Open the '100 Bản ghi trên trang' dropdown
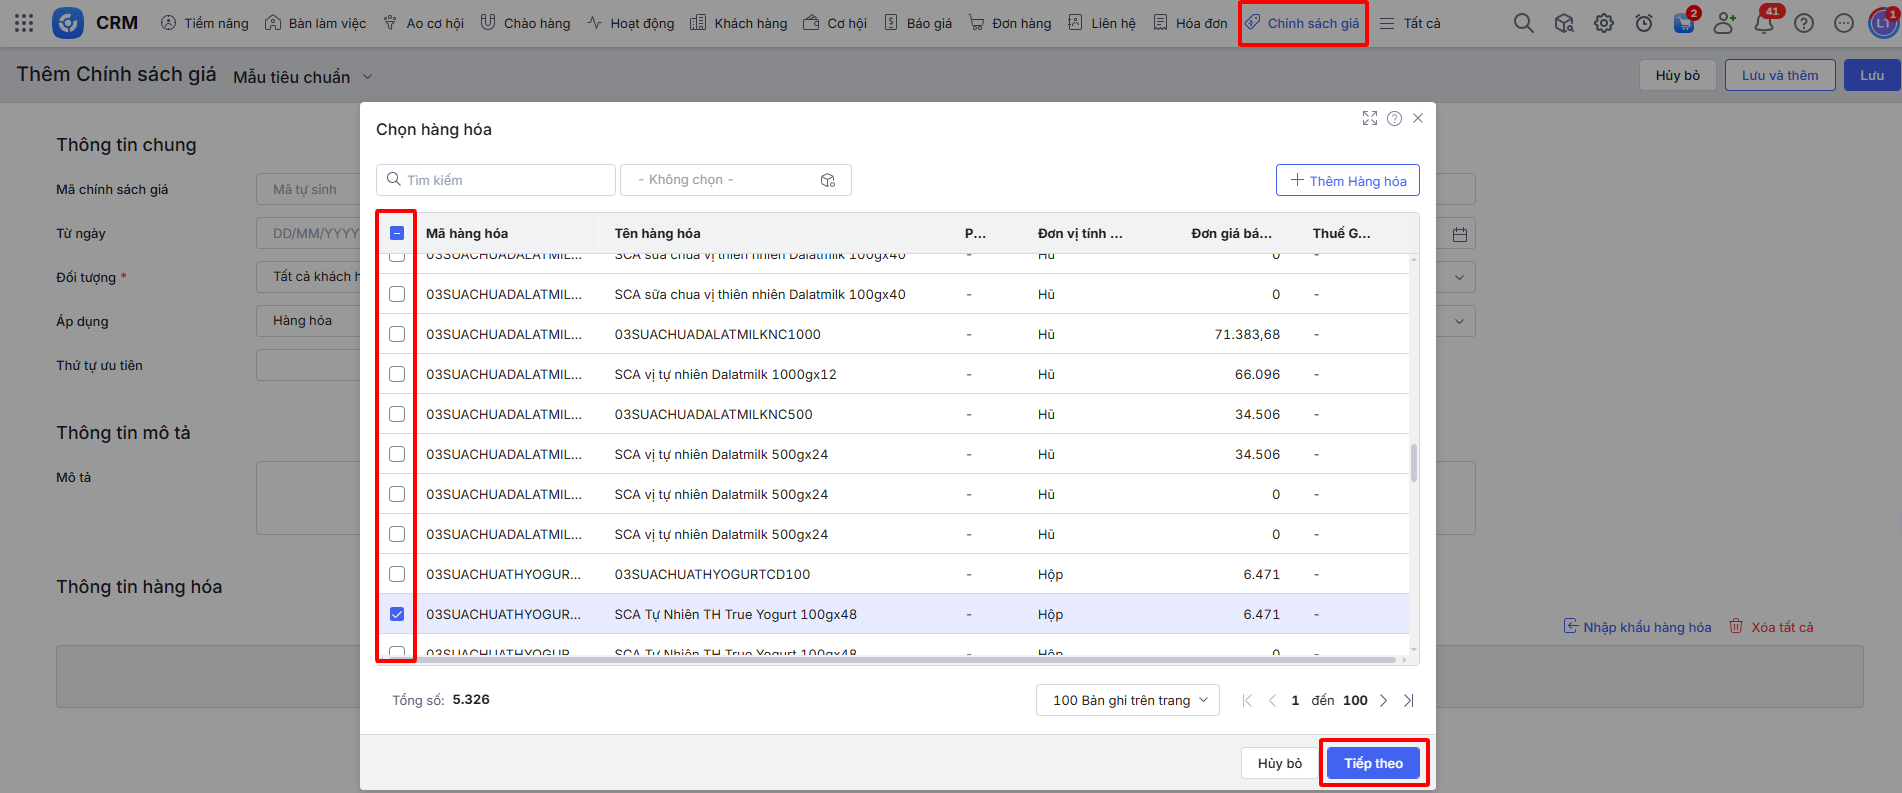1902x793 pixels. (1127, 700)
